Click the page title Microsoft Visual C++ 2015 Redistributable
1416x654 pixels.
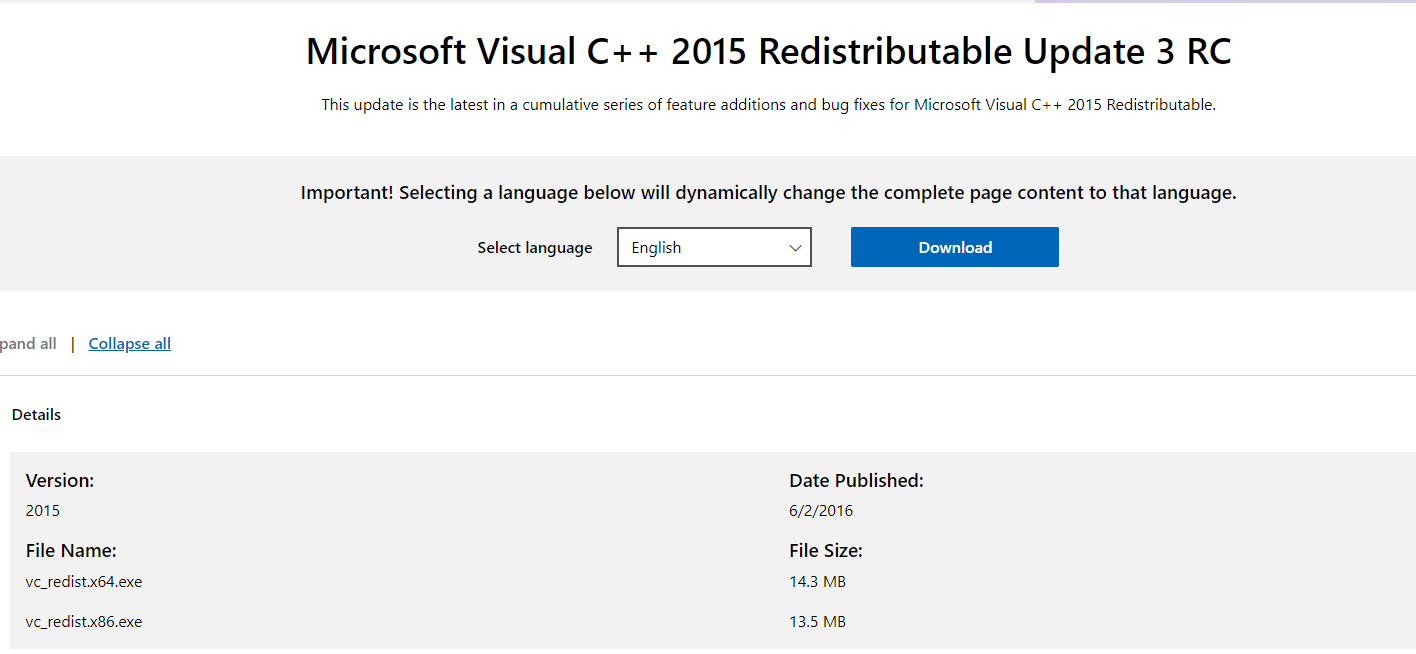[768, 52]
